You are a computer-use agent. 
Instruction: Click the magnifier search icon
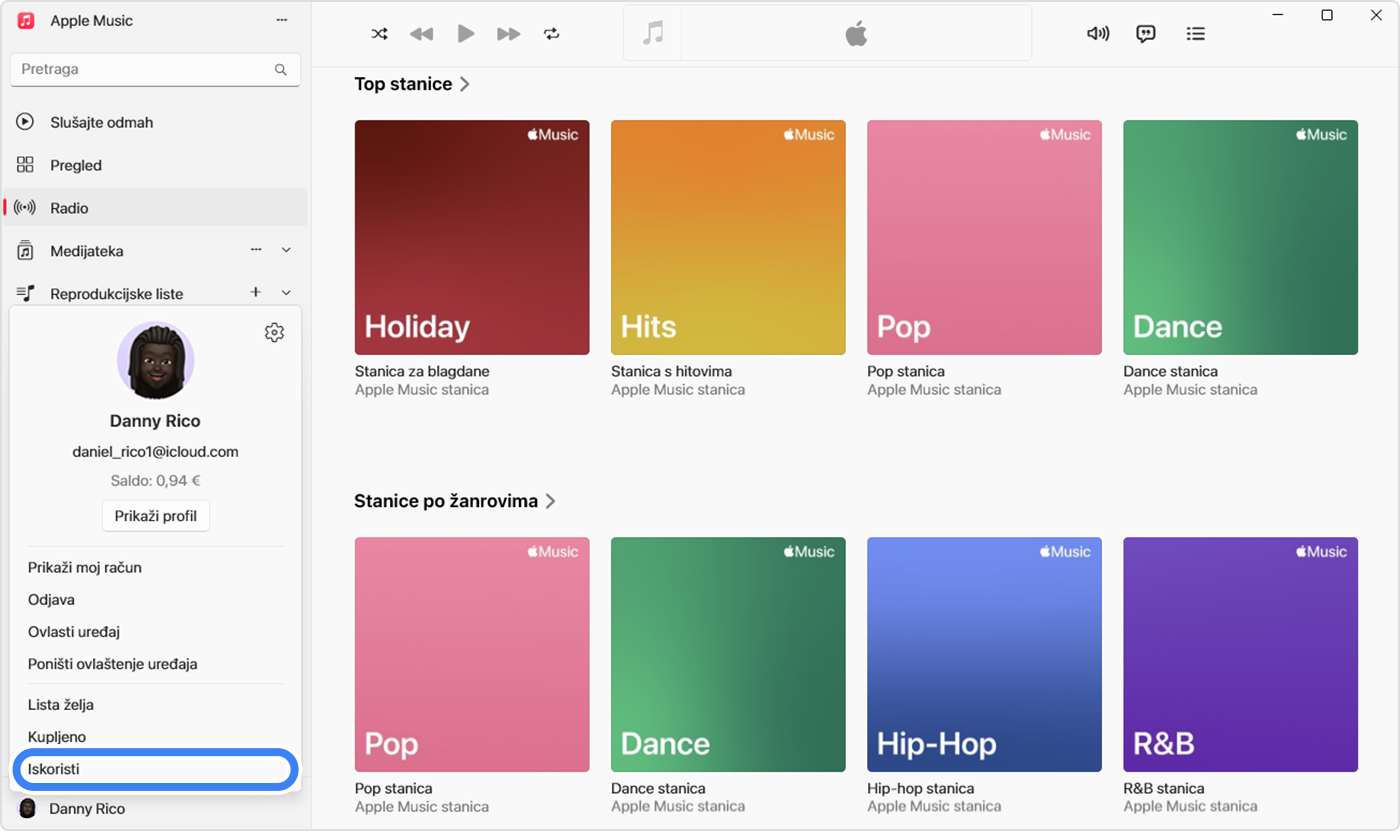[281, 70]
